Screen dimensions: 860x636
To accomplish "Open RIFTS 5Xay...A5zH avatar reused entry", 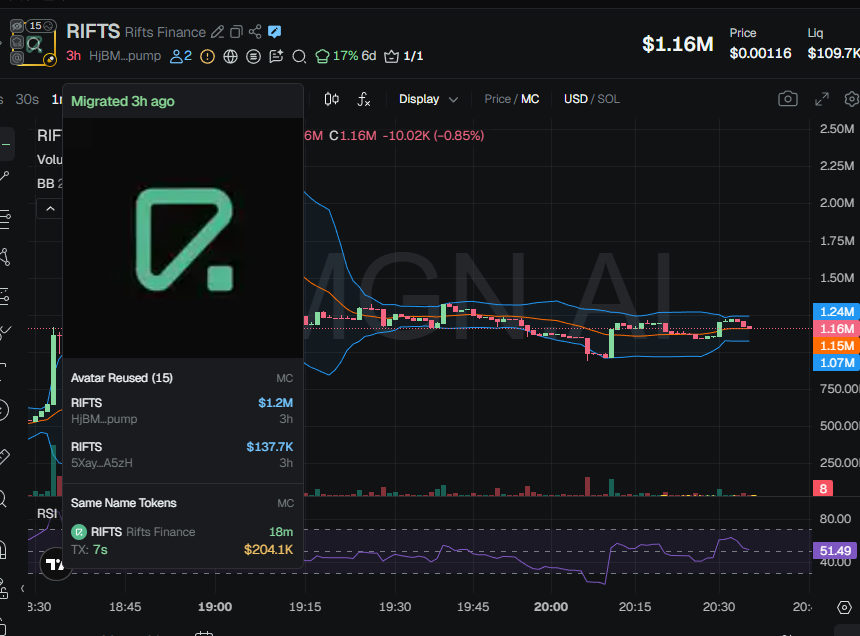I will click(182, 455).
